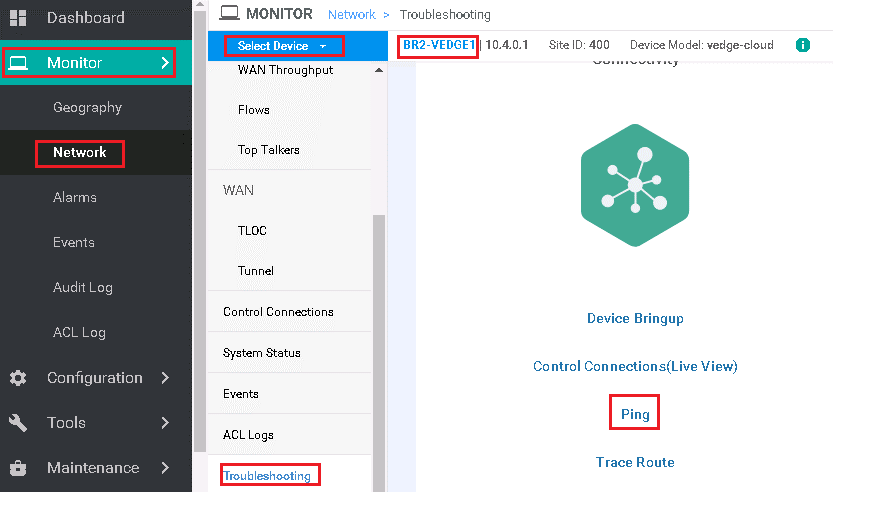The height and width of the screenshot is (512, 888).
Task: Select WAN Throughput in device menu
Action: tap(285, 70)
